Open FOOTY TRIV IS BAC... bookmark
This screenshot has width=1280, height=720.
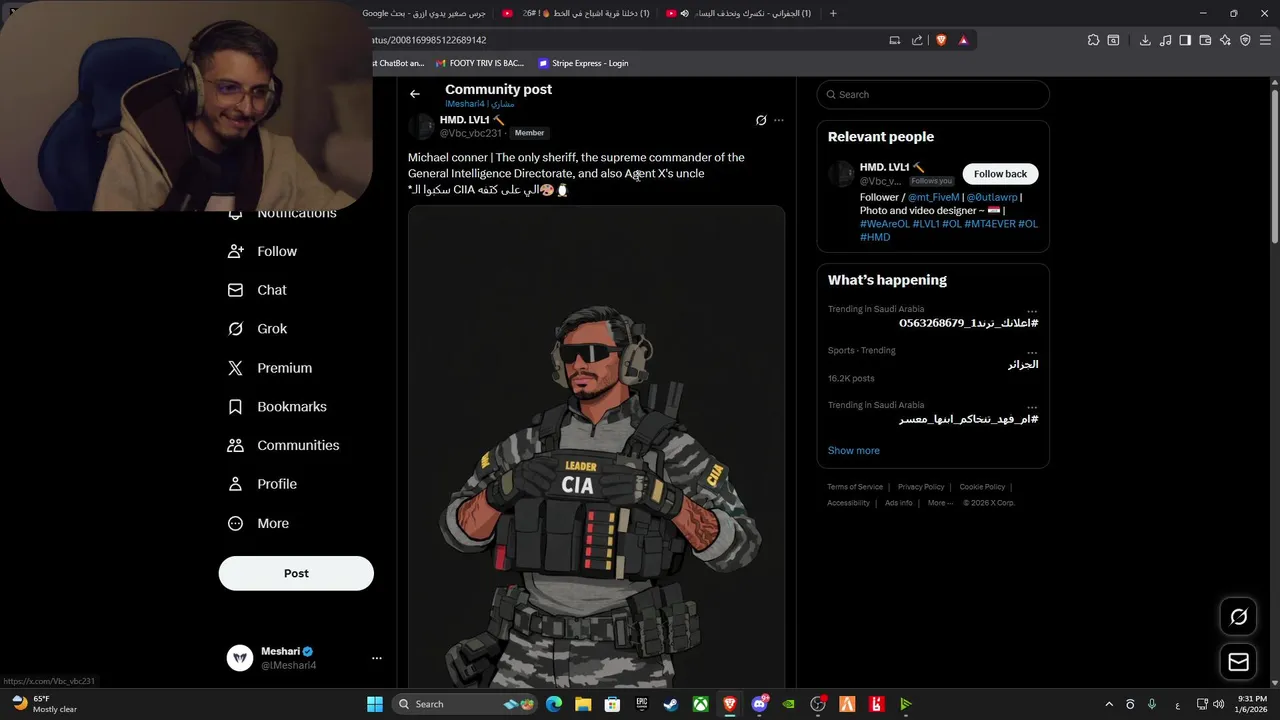tap(480, 63)
